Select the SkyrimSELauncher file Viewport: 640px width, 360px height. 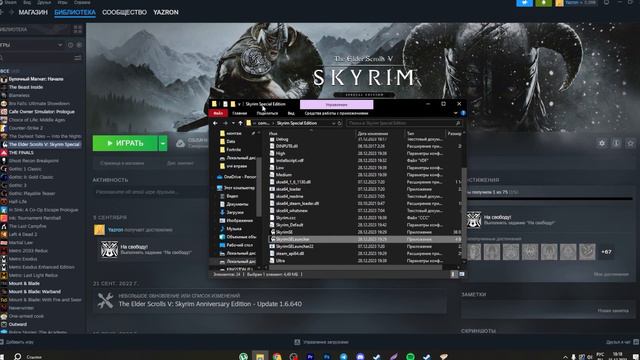pyautogui.click(x=365, y=239)
